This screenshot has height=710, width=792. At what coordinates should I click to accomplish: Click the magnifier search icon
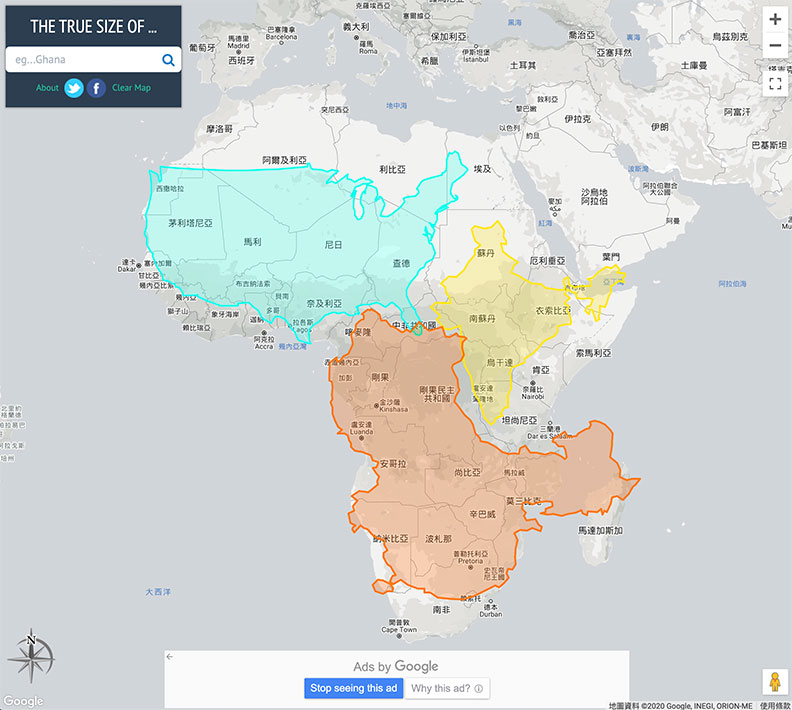coord(168,60)
